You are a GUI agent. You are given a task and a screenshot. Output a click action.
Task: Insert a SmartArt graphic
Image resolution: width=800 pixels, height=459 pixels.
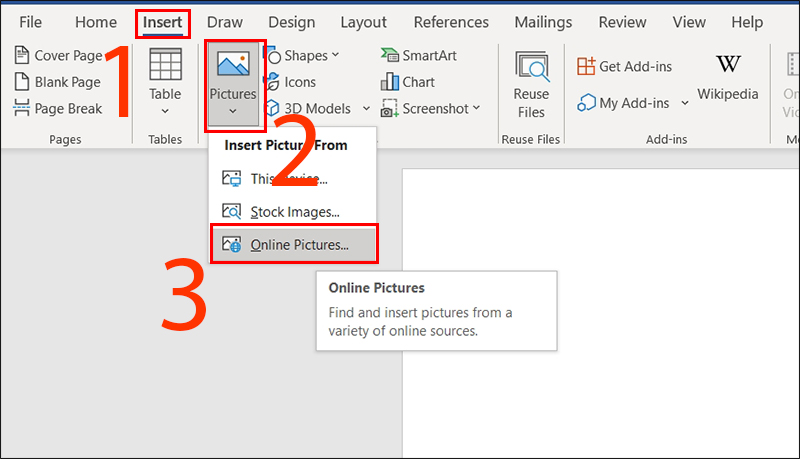tap(418, 56)
